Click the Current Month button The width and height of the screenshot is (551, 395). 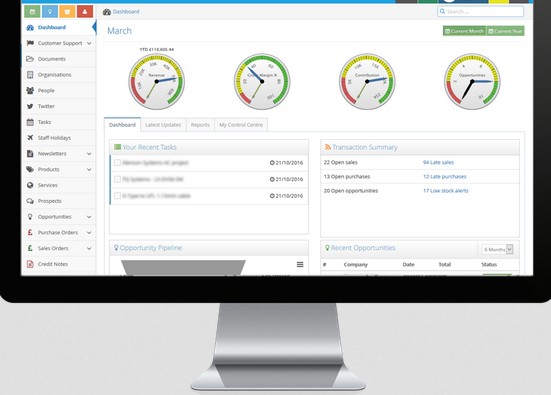[464, 31]
